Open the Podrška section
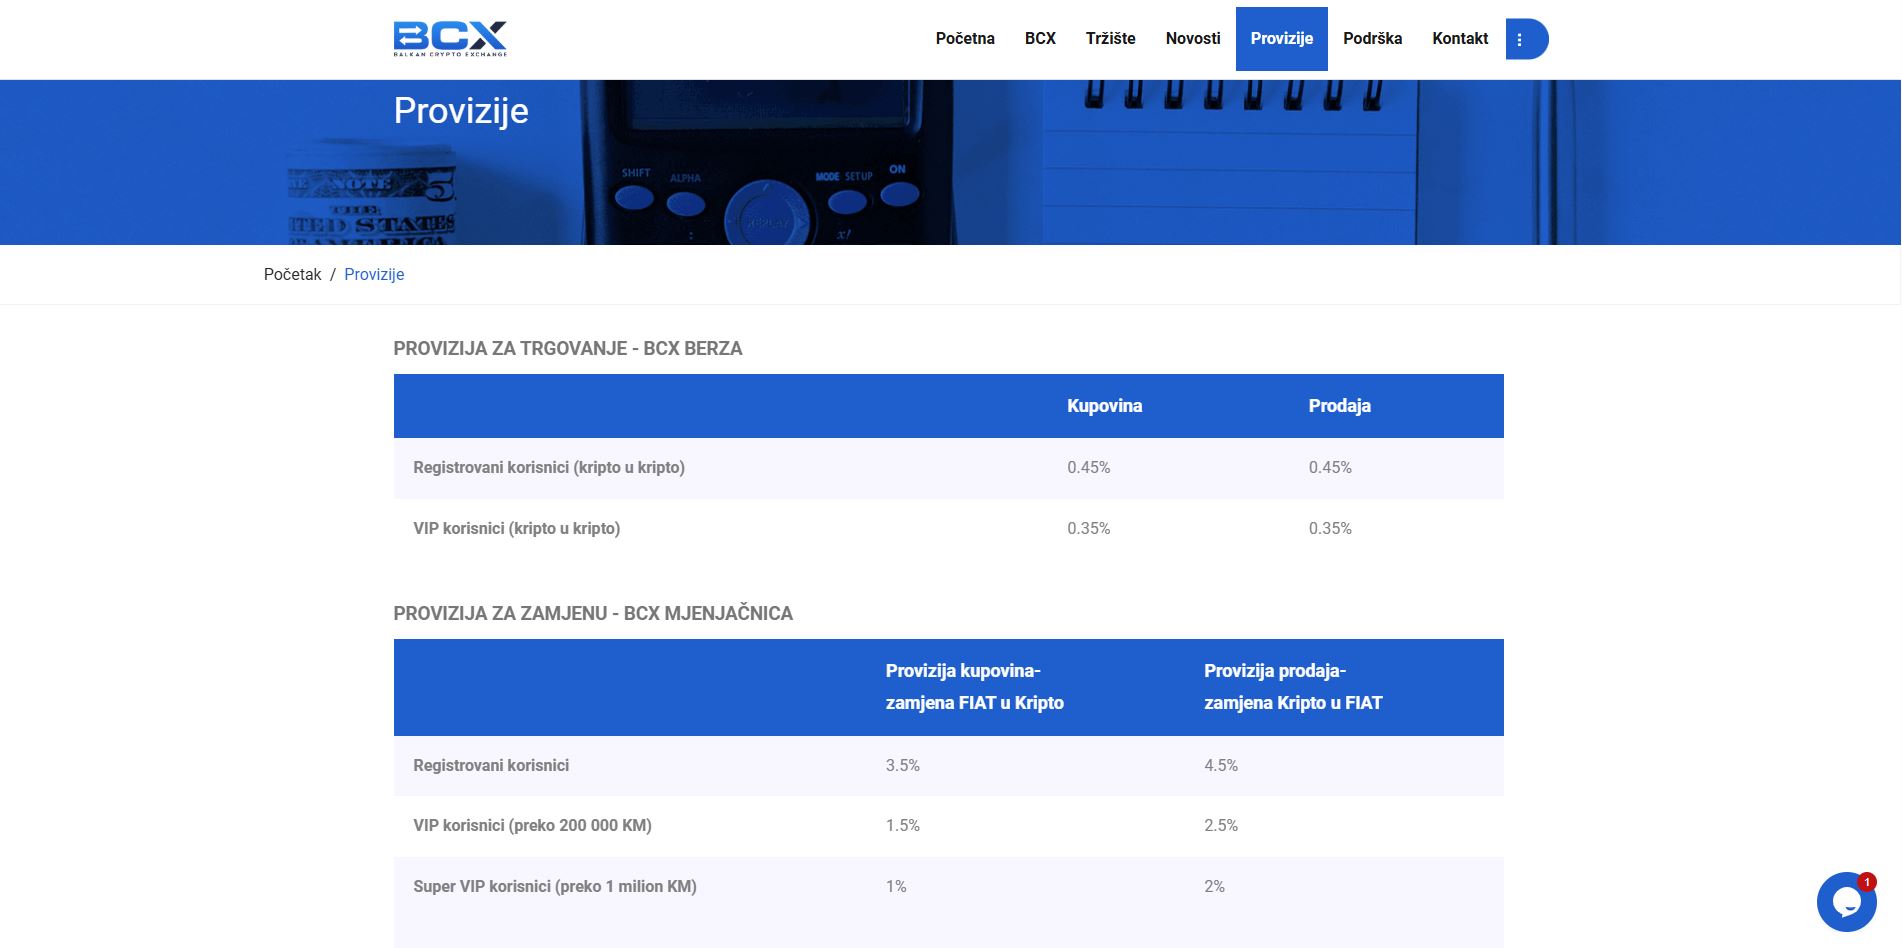1902x948 pixels. click(1372, 38)
